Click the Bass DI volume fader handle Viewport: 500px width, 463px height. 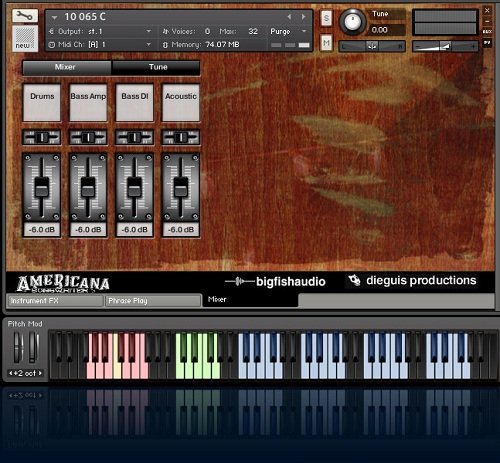click(134, 188)
